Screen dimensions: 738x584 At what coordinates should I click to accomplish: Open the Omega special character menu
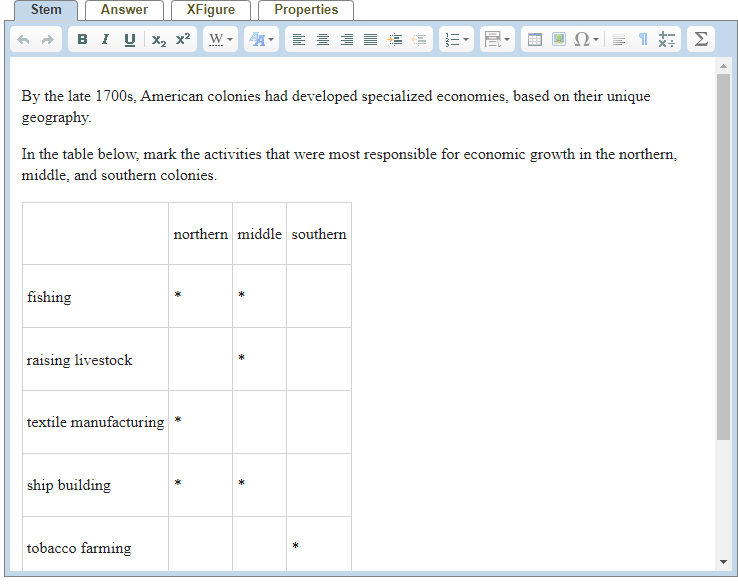(x=586, y=40)
